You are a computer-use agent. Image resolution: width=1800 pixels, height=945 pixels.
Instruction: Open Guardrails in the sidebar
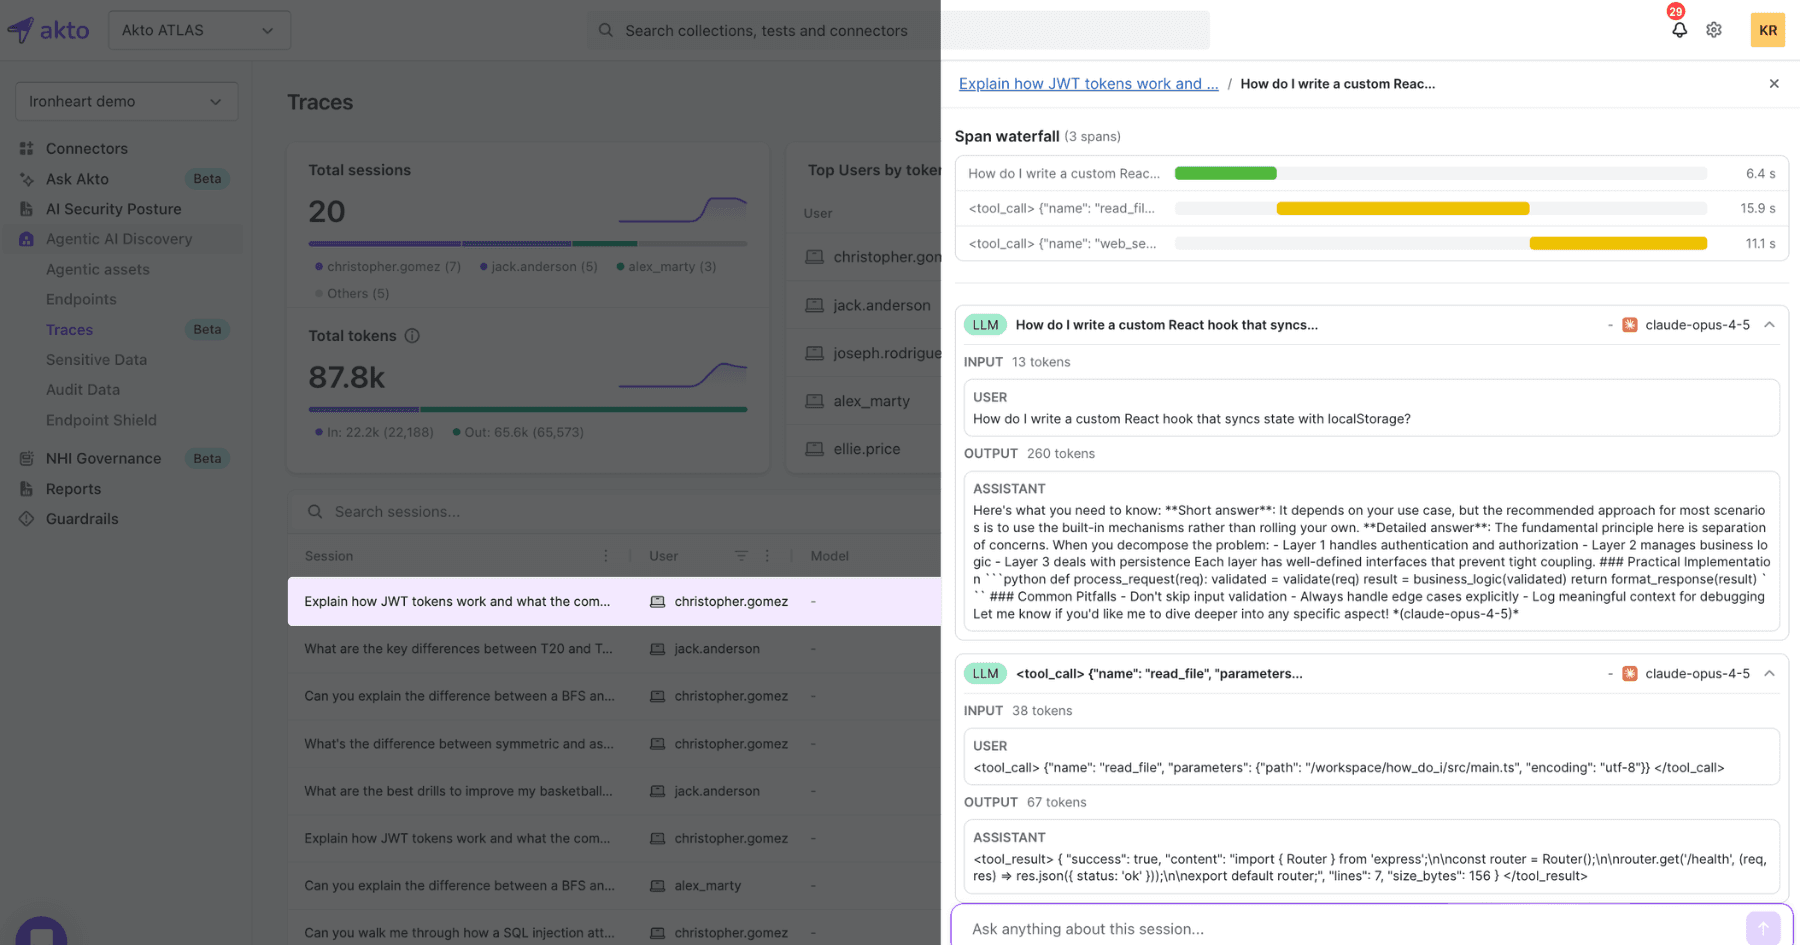tap(82, 519)
